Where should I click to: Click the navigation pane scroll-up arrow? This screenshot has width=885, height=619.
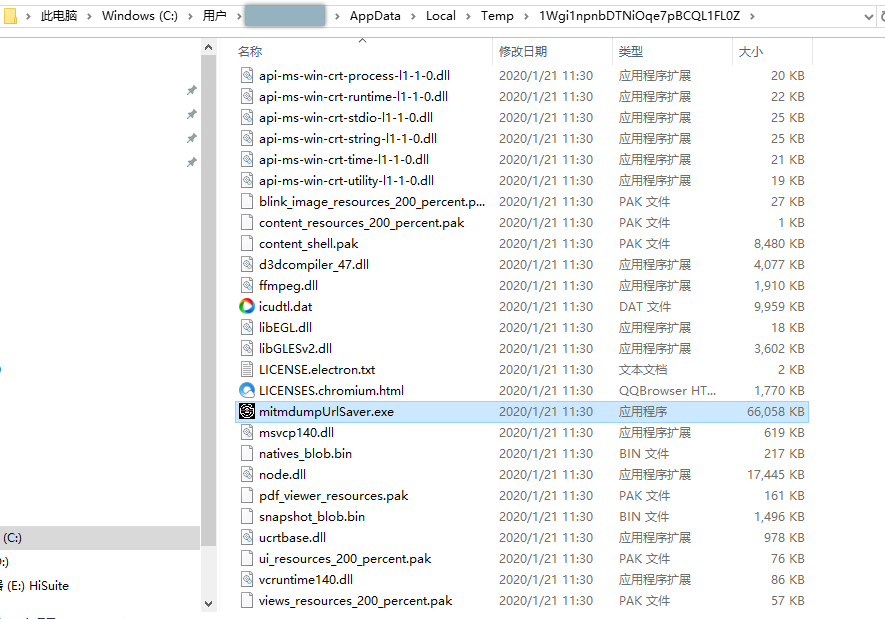(x=208, y=47)
